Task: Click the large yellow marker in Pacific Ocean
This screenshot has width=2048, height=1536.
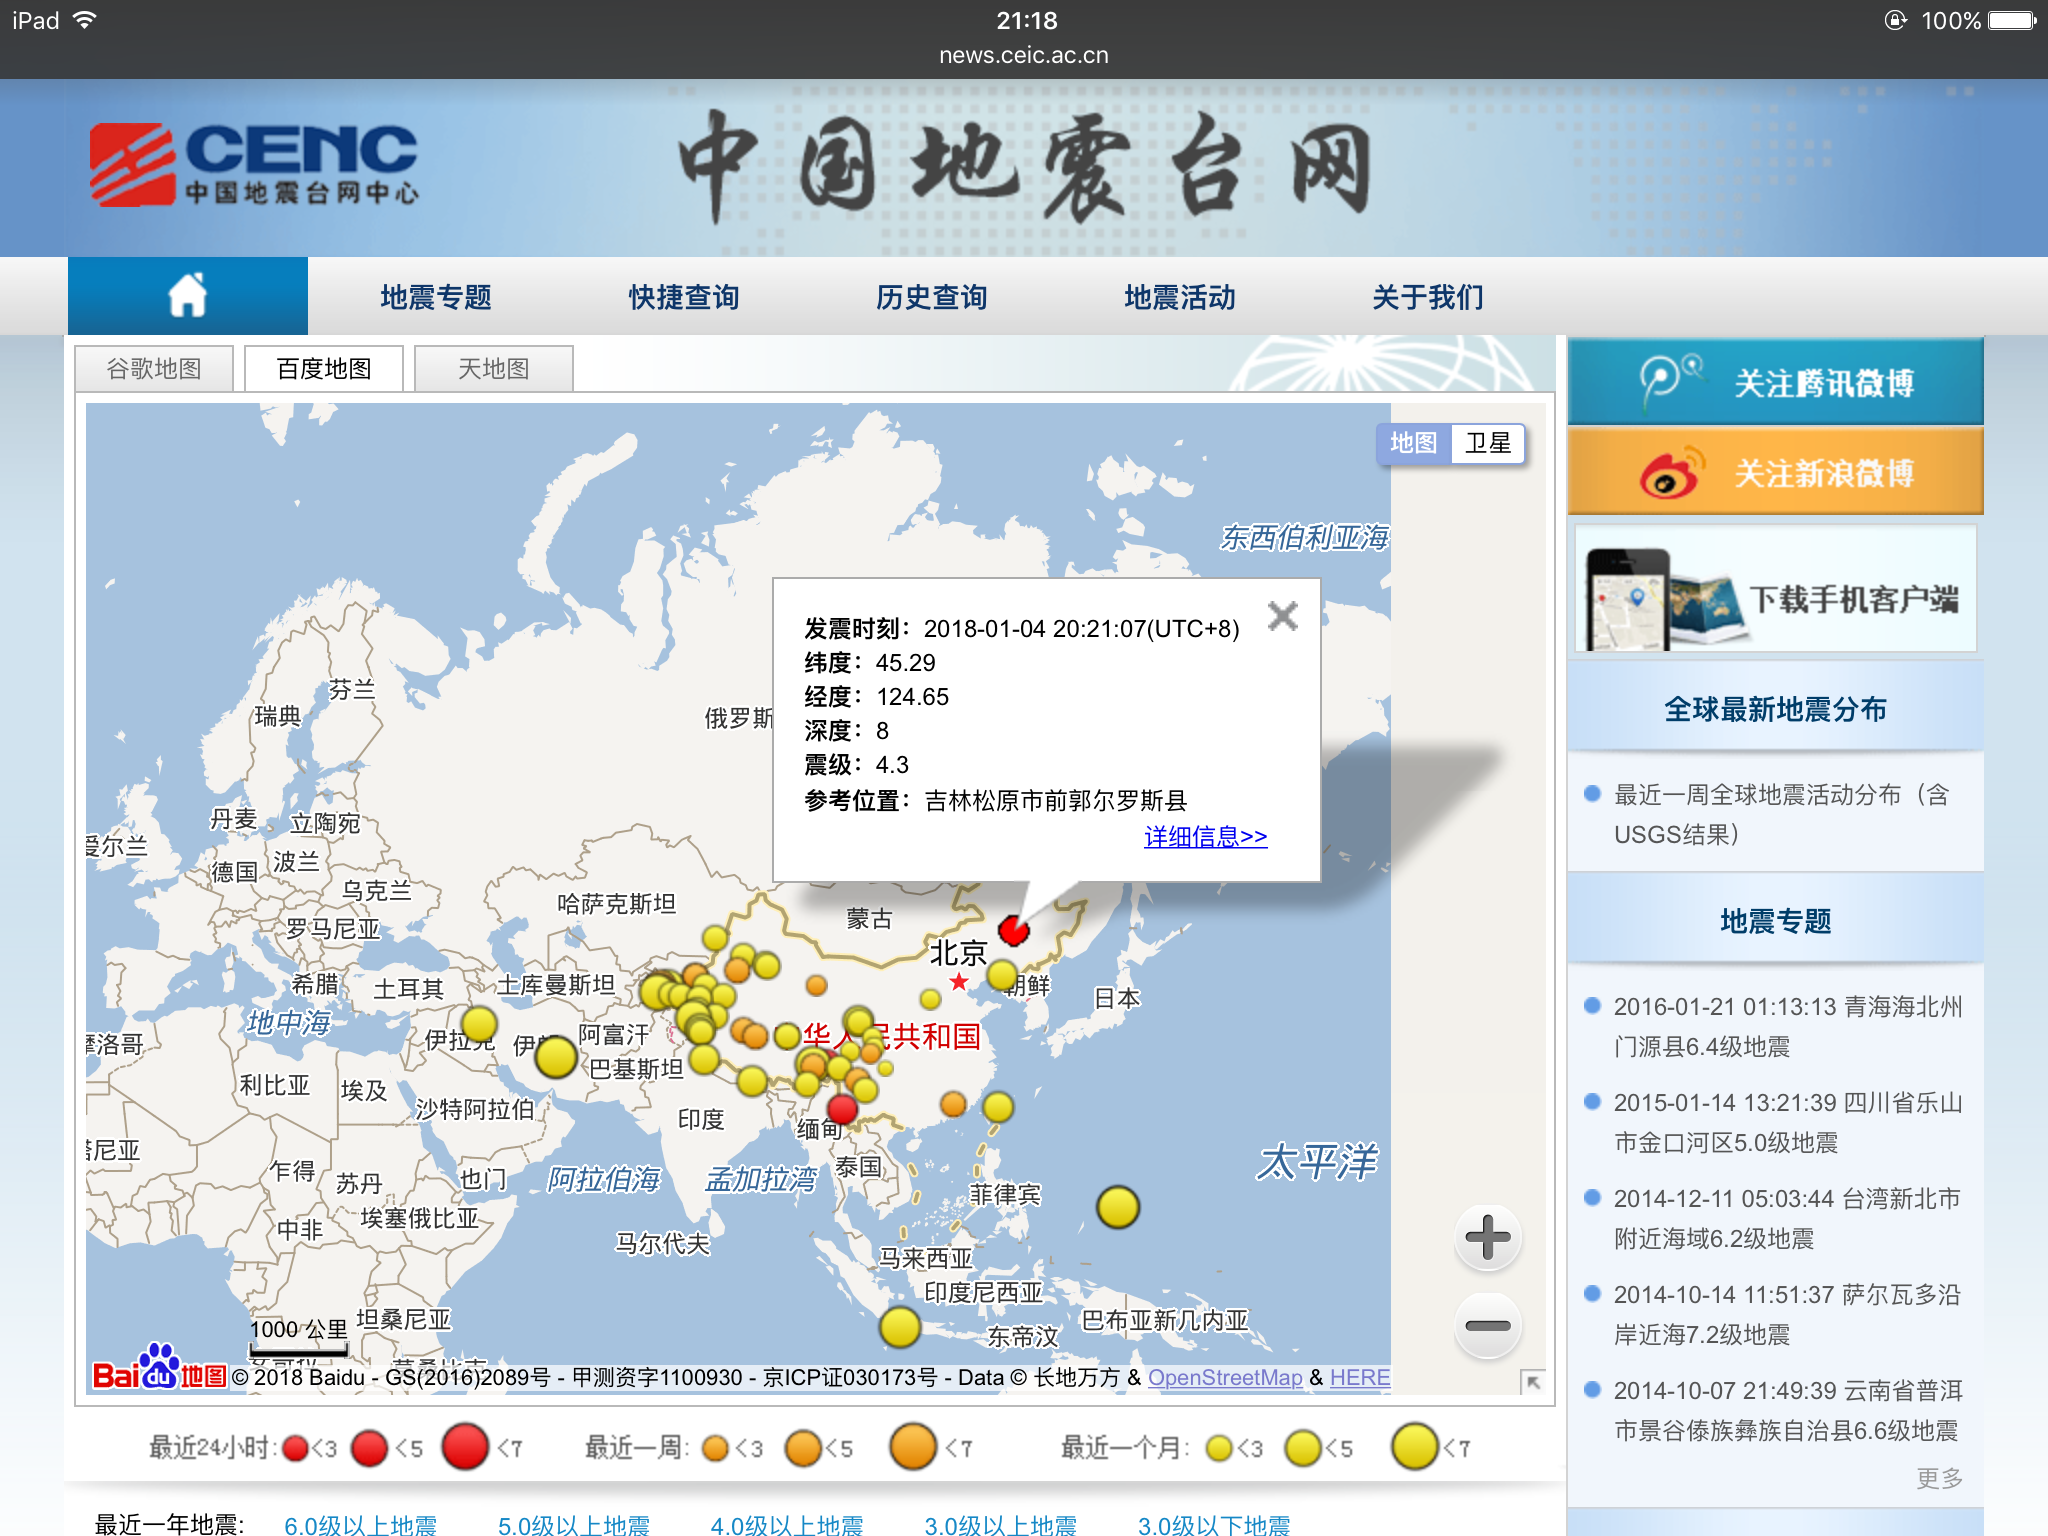Action: (1117, 1207)
